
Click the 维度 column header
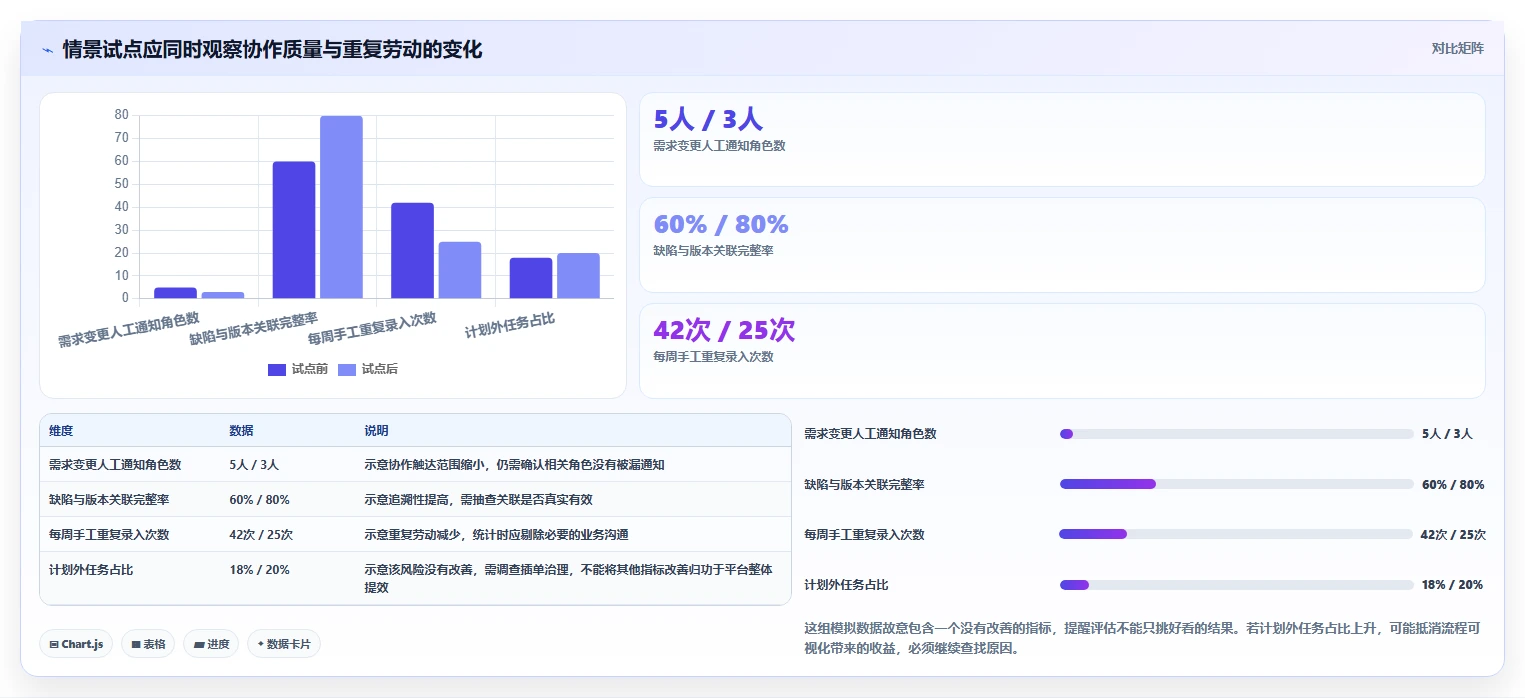coord(61,431)
